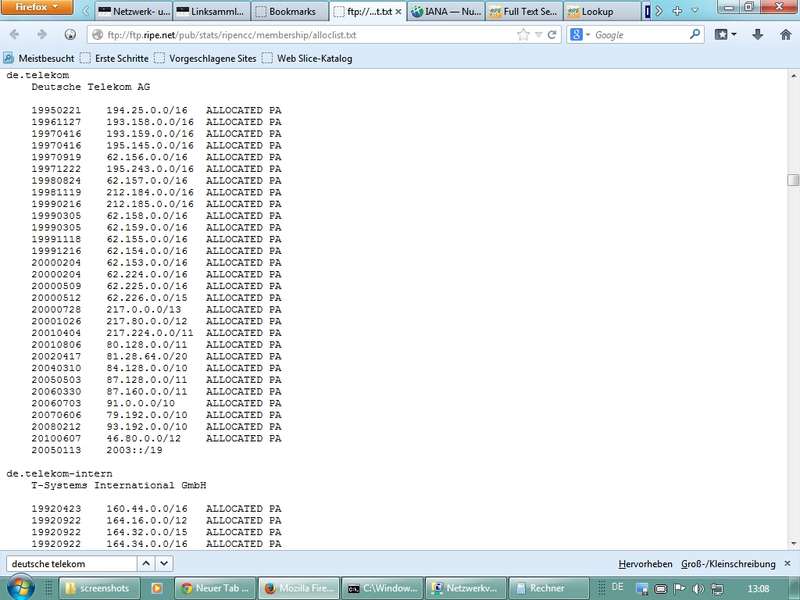This screenshot has height=600, width=800.
Task: Switch to Rechner calculator taskbar item
Action: click(549, 588)
